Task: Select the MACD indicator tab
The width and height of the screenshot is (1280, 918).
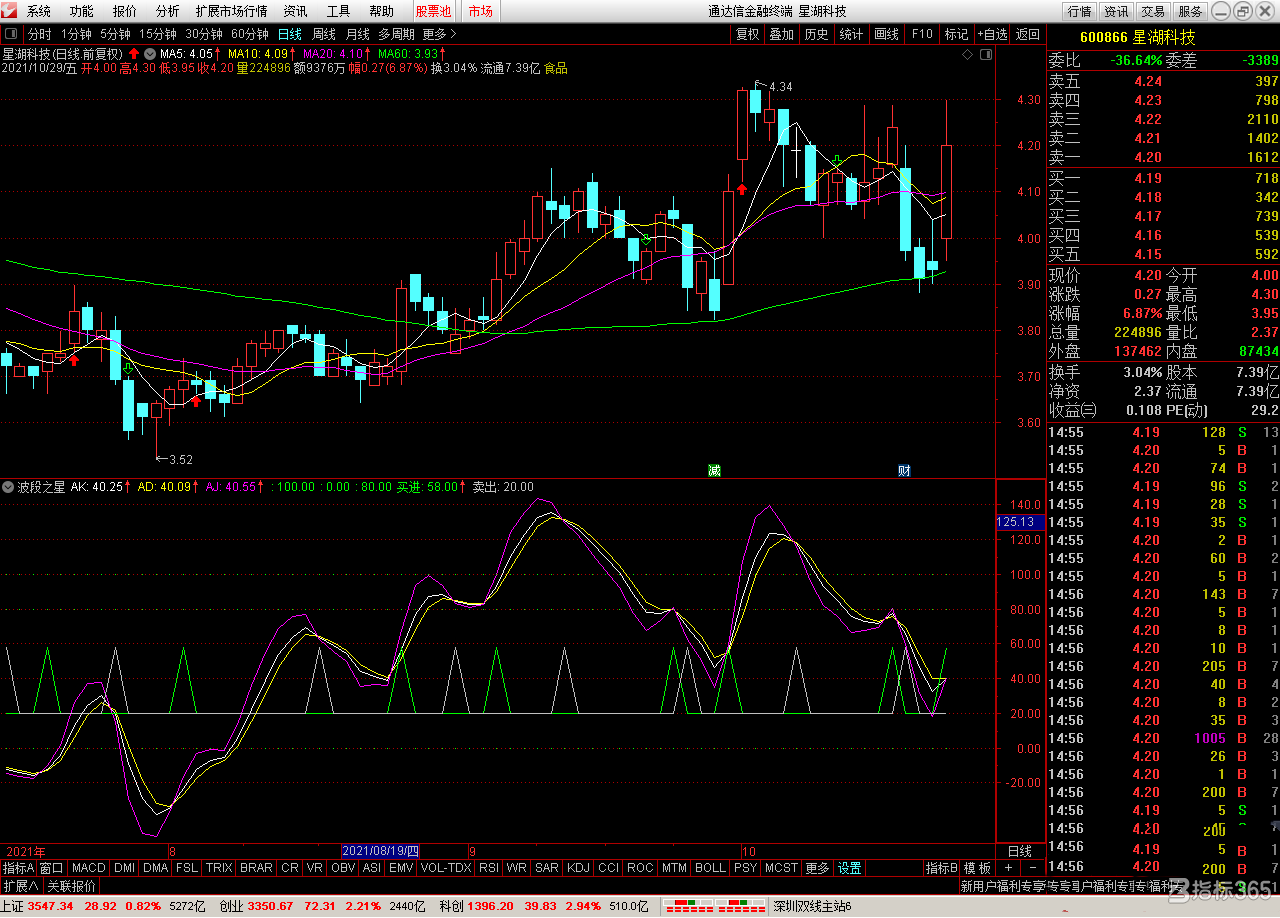Action: point(88,868)
